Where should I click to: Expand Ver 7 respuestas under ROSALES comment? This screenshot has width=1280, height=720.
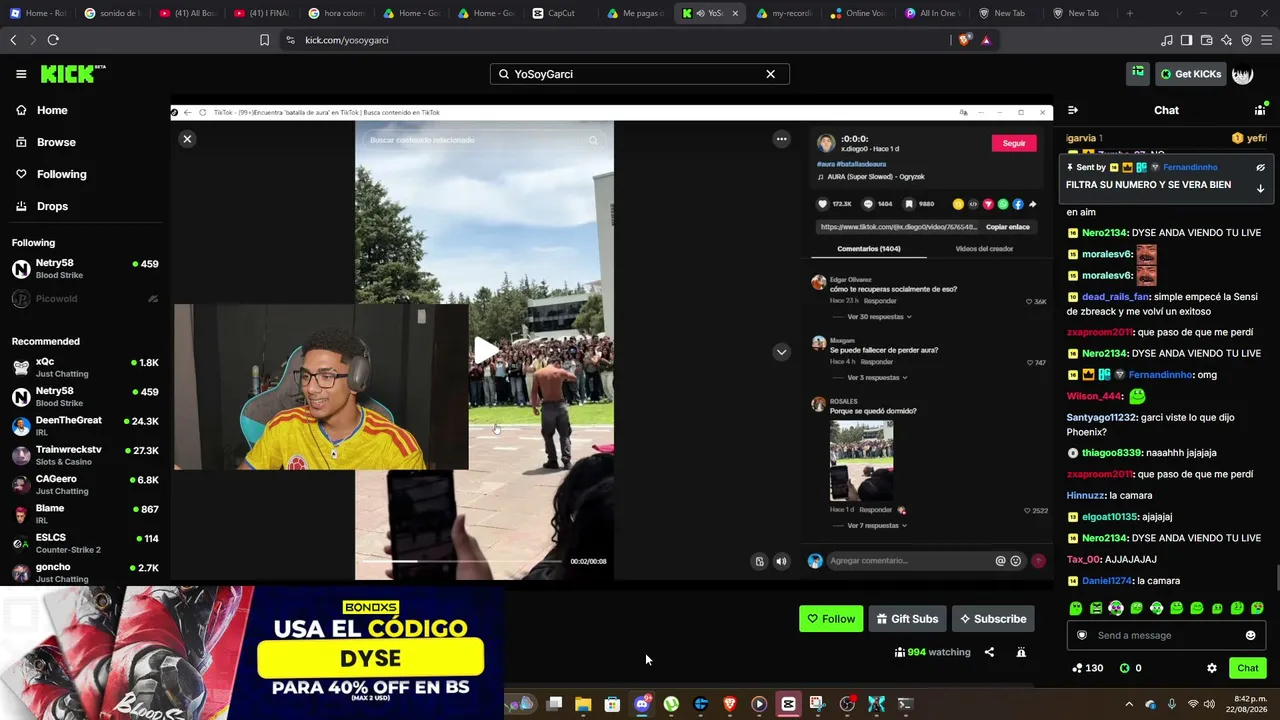tap(877, 526)
